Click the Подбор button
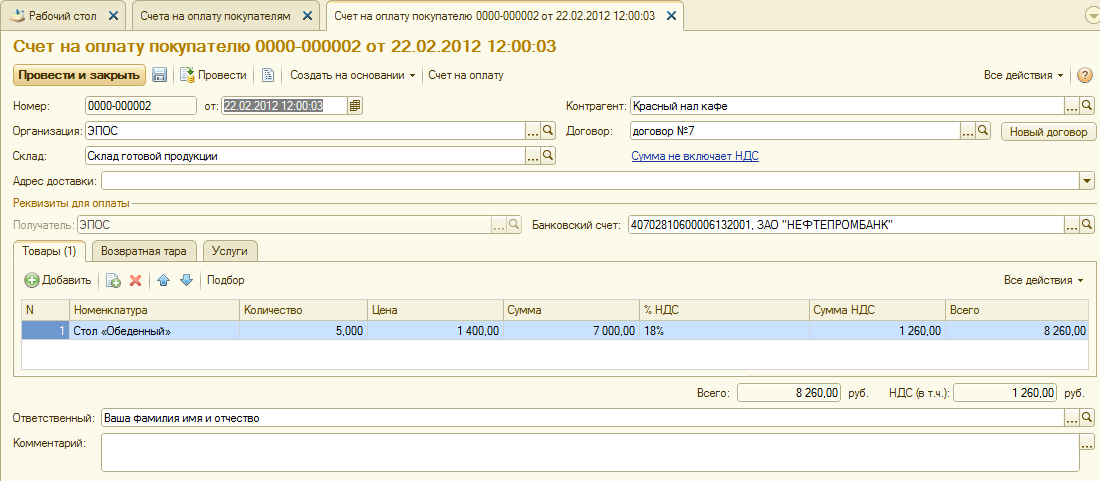Viewport: 1100px width, 481px height. [225, 280]
